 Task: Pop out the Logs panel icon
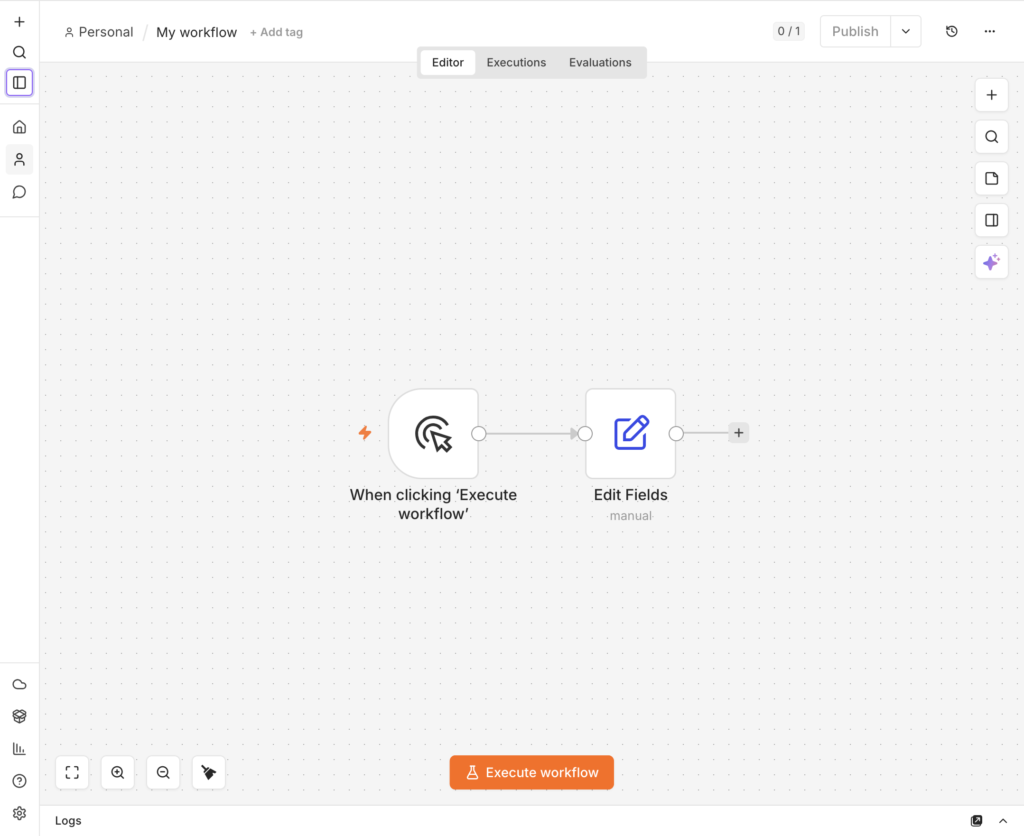[x=976, y=821]
